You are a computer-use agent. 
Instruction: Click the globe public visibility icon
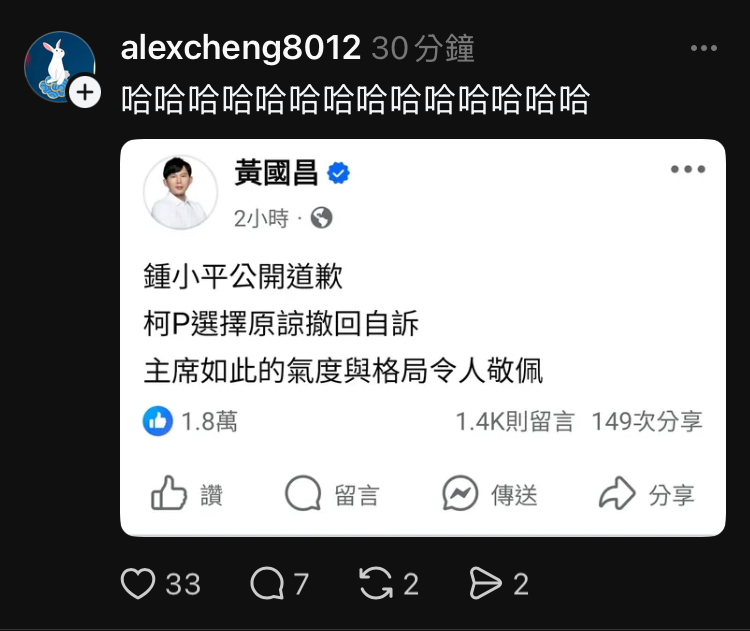(321, 218)
